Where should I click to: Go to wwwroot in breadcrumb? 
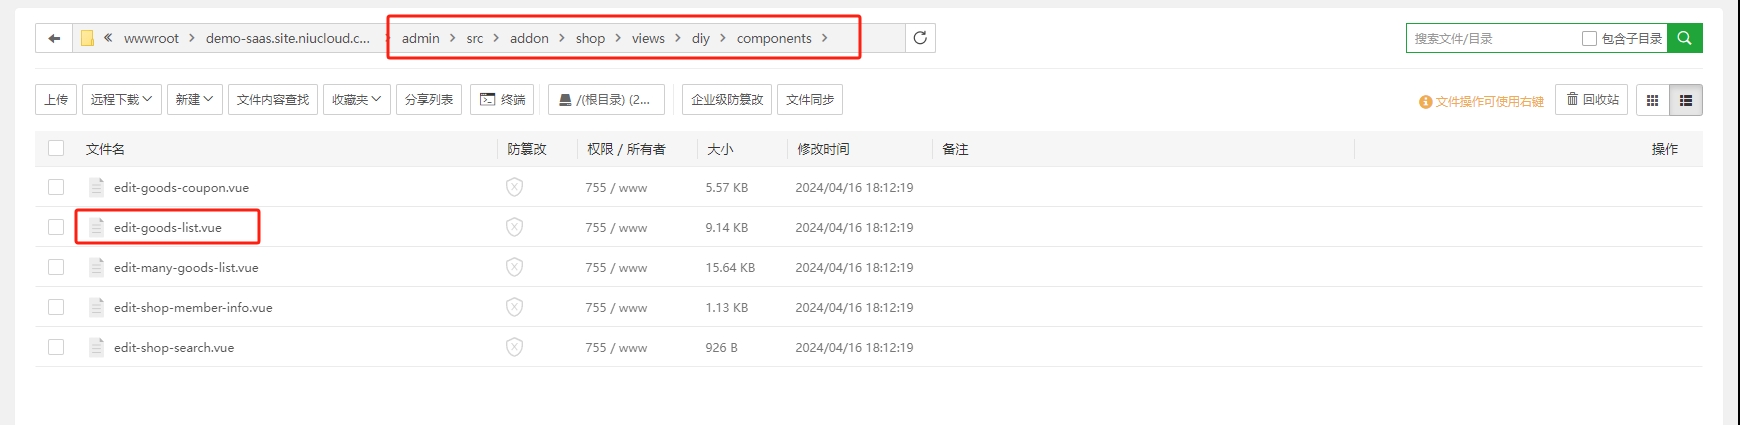(151, 38)
